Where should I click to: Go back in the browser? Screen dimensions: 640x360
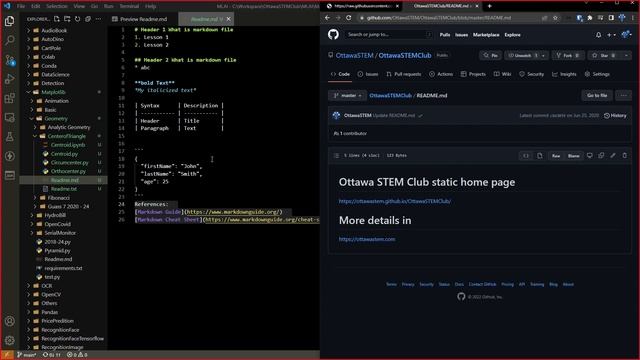pyautogui.click(x=327, y=18)
